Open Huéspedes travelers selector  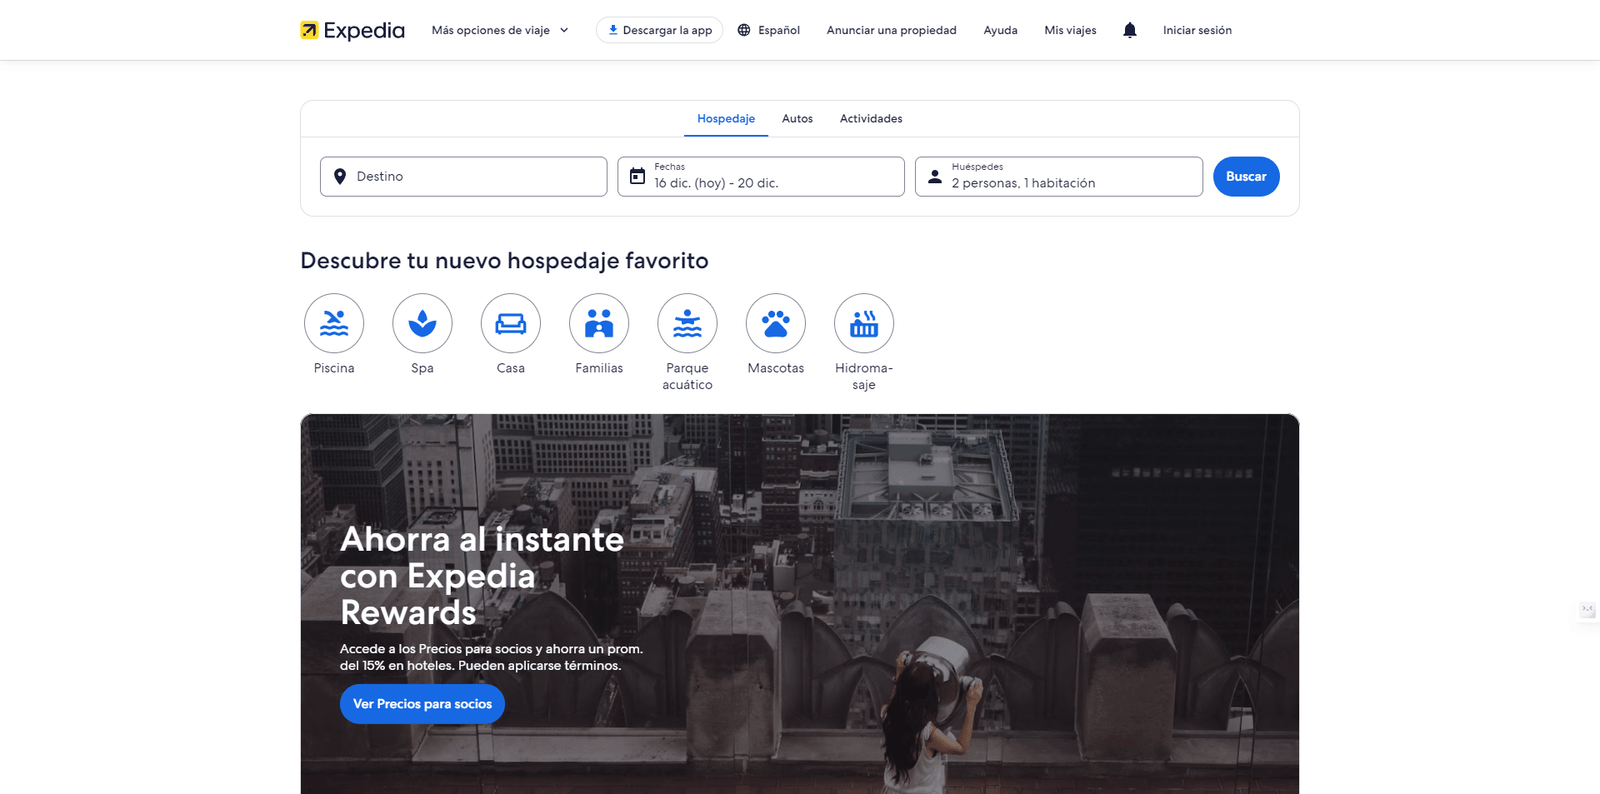pos(1059,176)
